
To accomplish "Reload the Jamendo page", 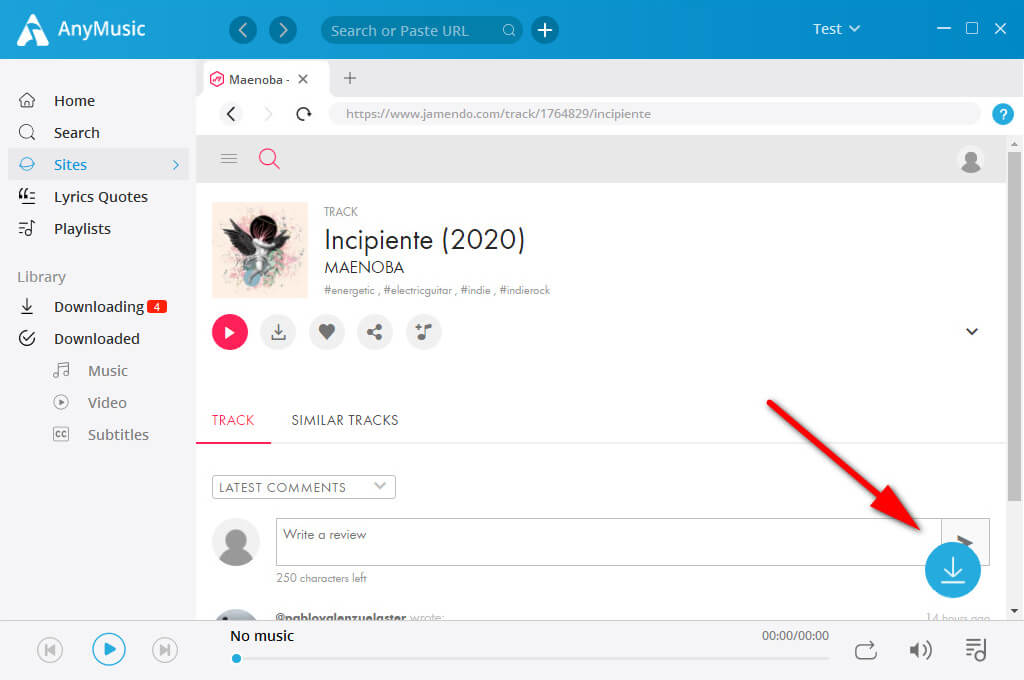I will (304, 114).
